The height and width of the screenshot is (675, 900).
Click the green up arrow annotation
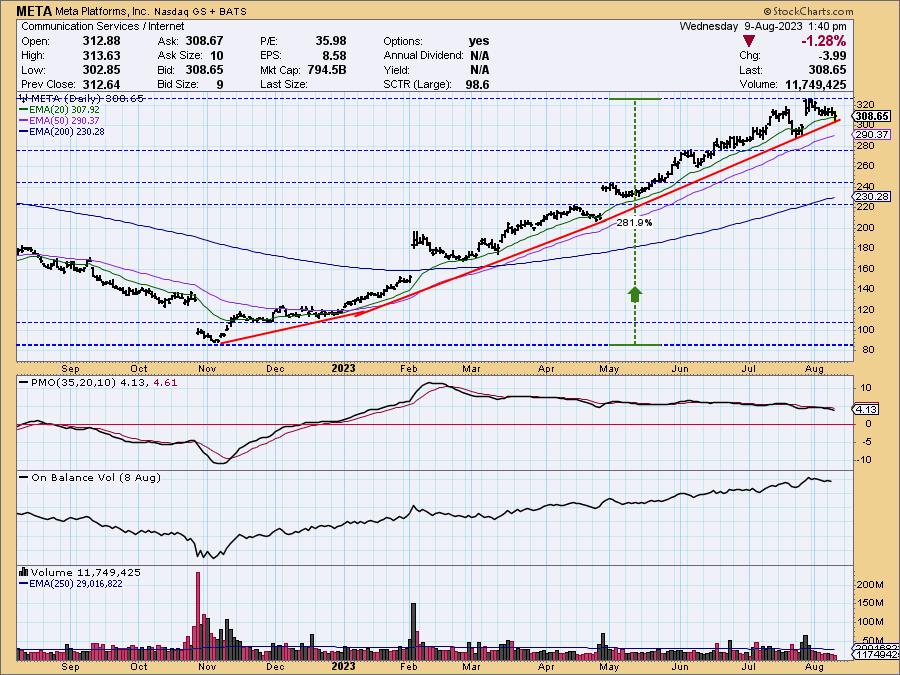pos(635,293)
